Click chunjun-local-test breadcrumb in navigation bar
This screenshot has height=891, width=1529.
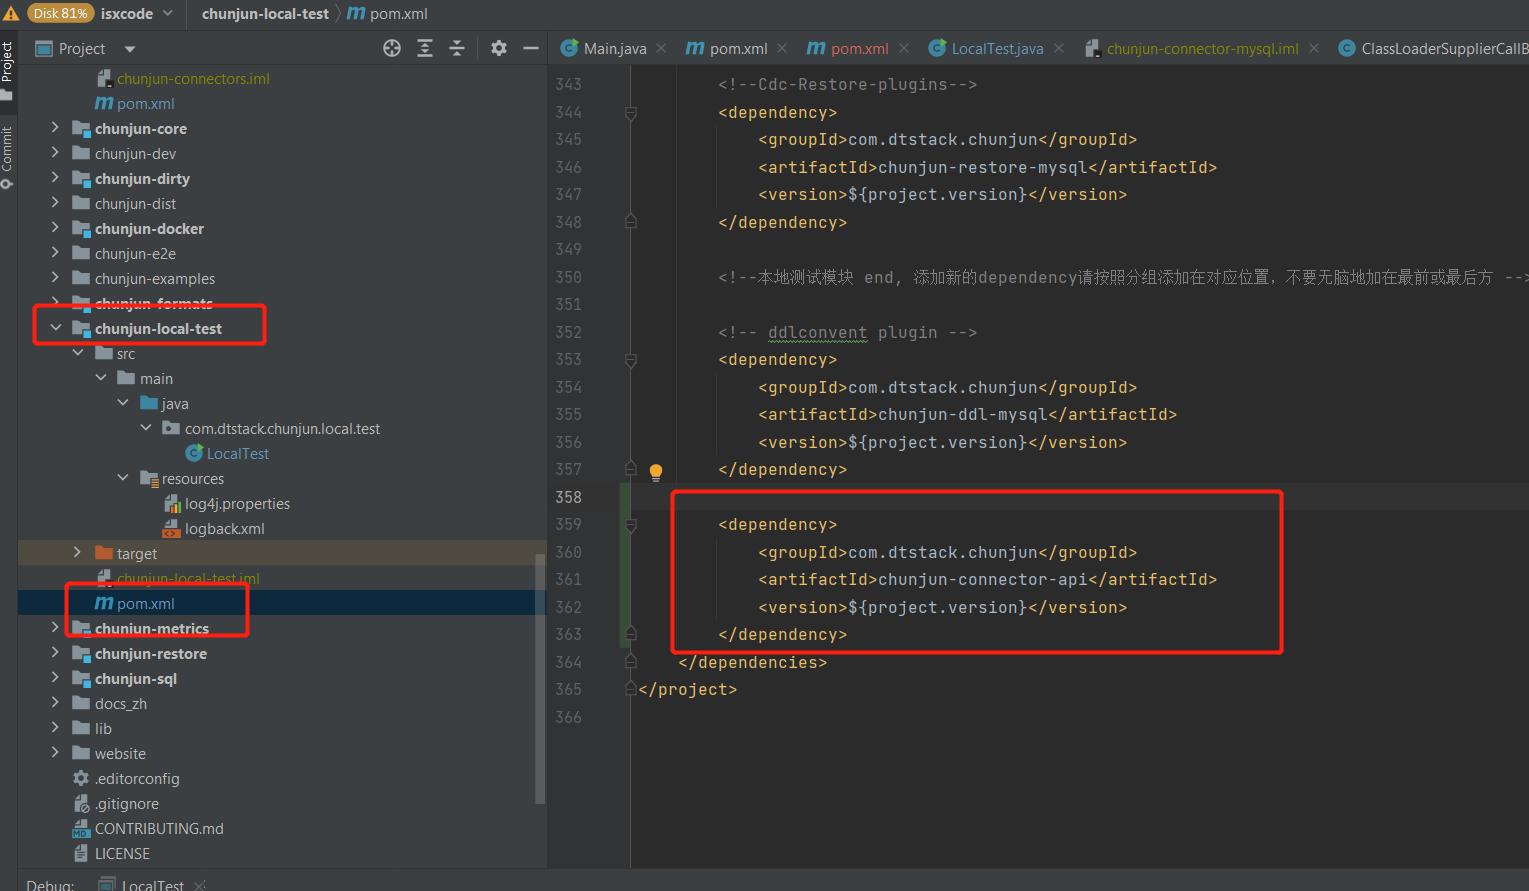coord(265,13)
